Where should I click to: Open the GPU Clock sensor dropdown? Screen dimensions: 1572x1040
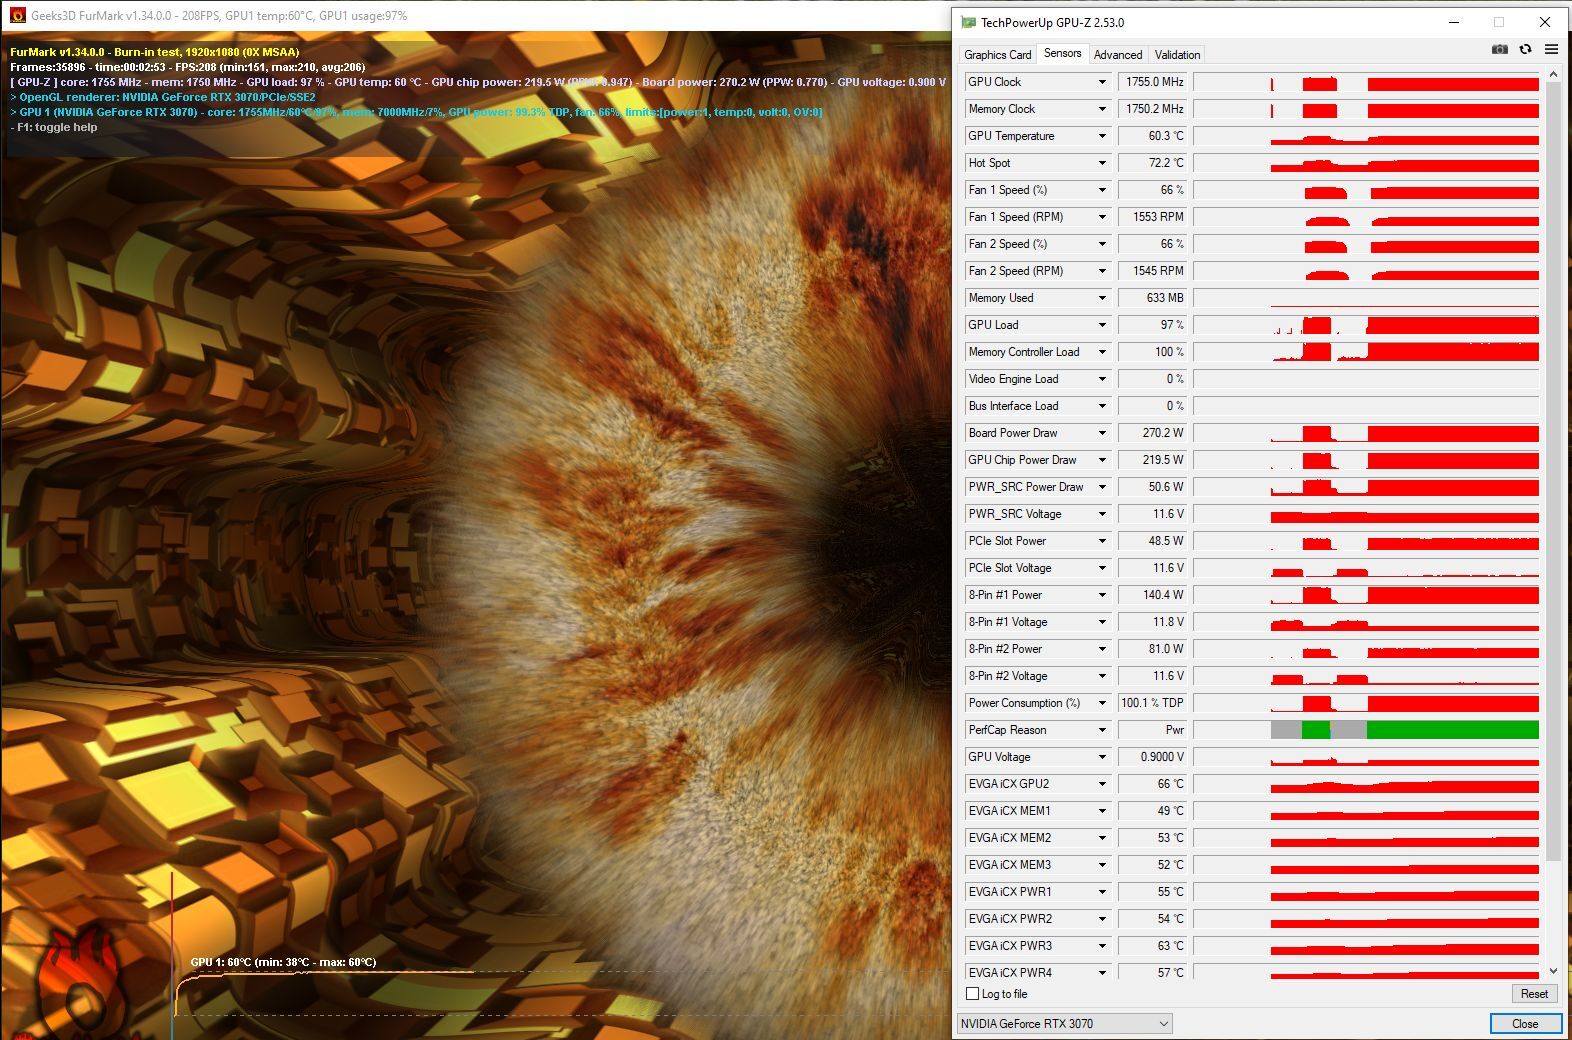pyautogui.click(x=1102, y=82)
